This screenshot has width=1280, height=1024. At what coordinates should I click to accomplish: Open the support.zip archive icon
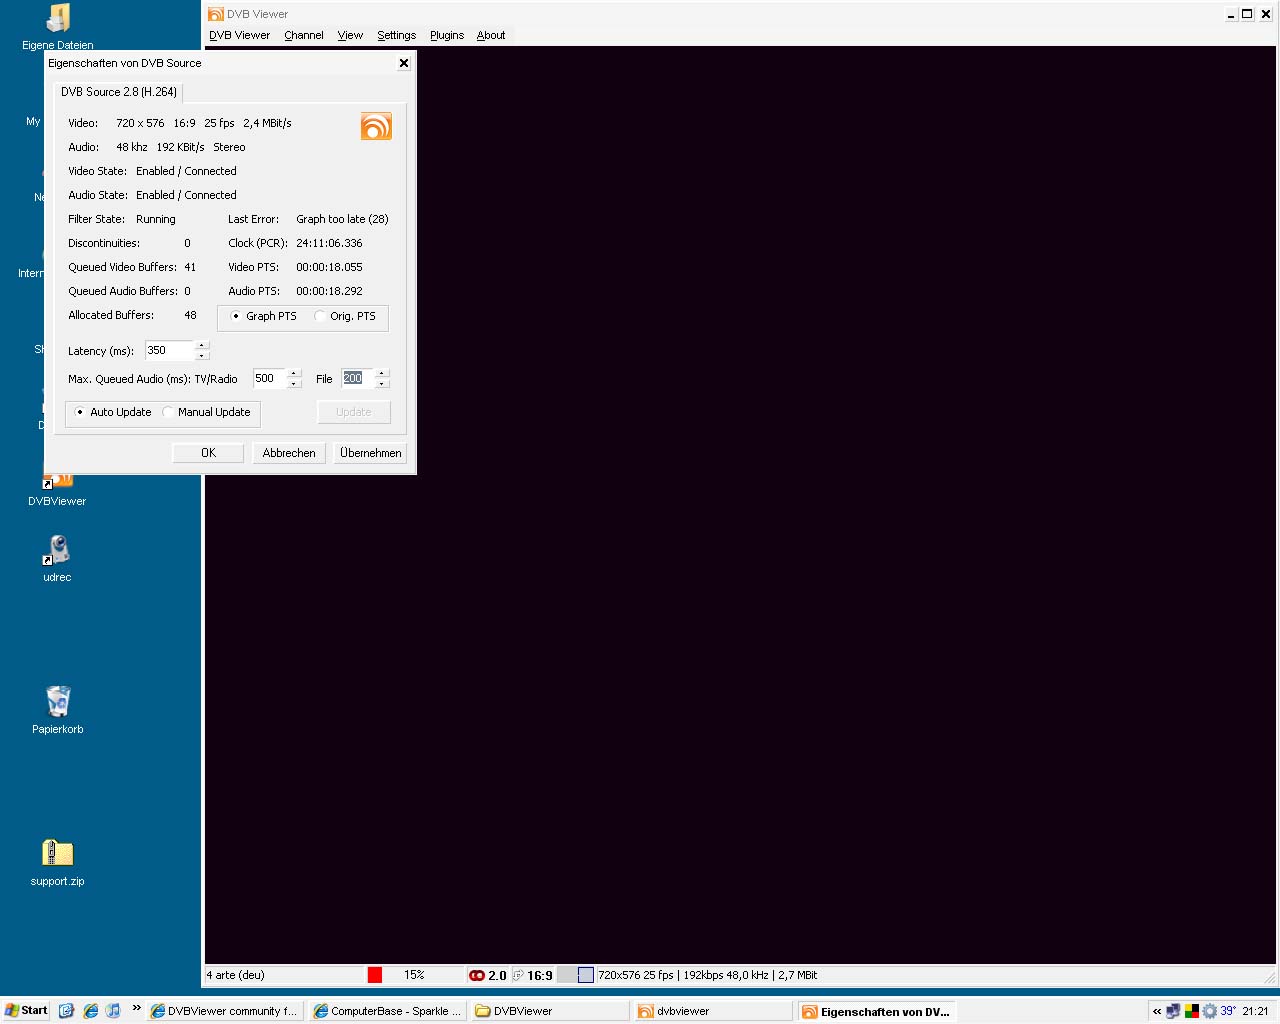tap(58, 855)
